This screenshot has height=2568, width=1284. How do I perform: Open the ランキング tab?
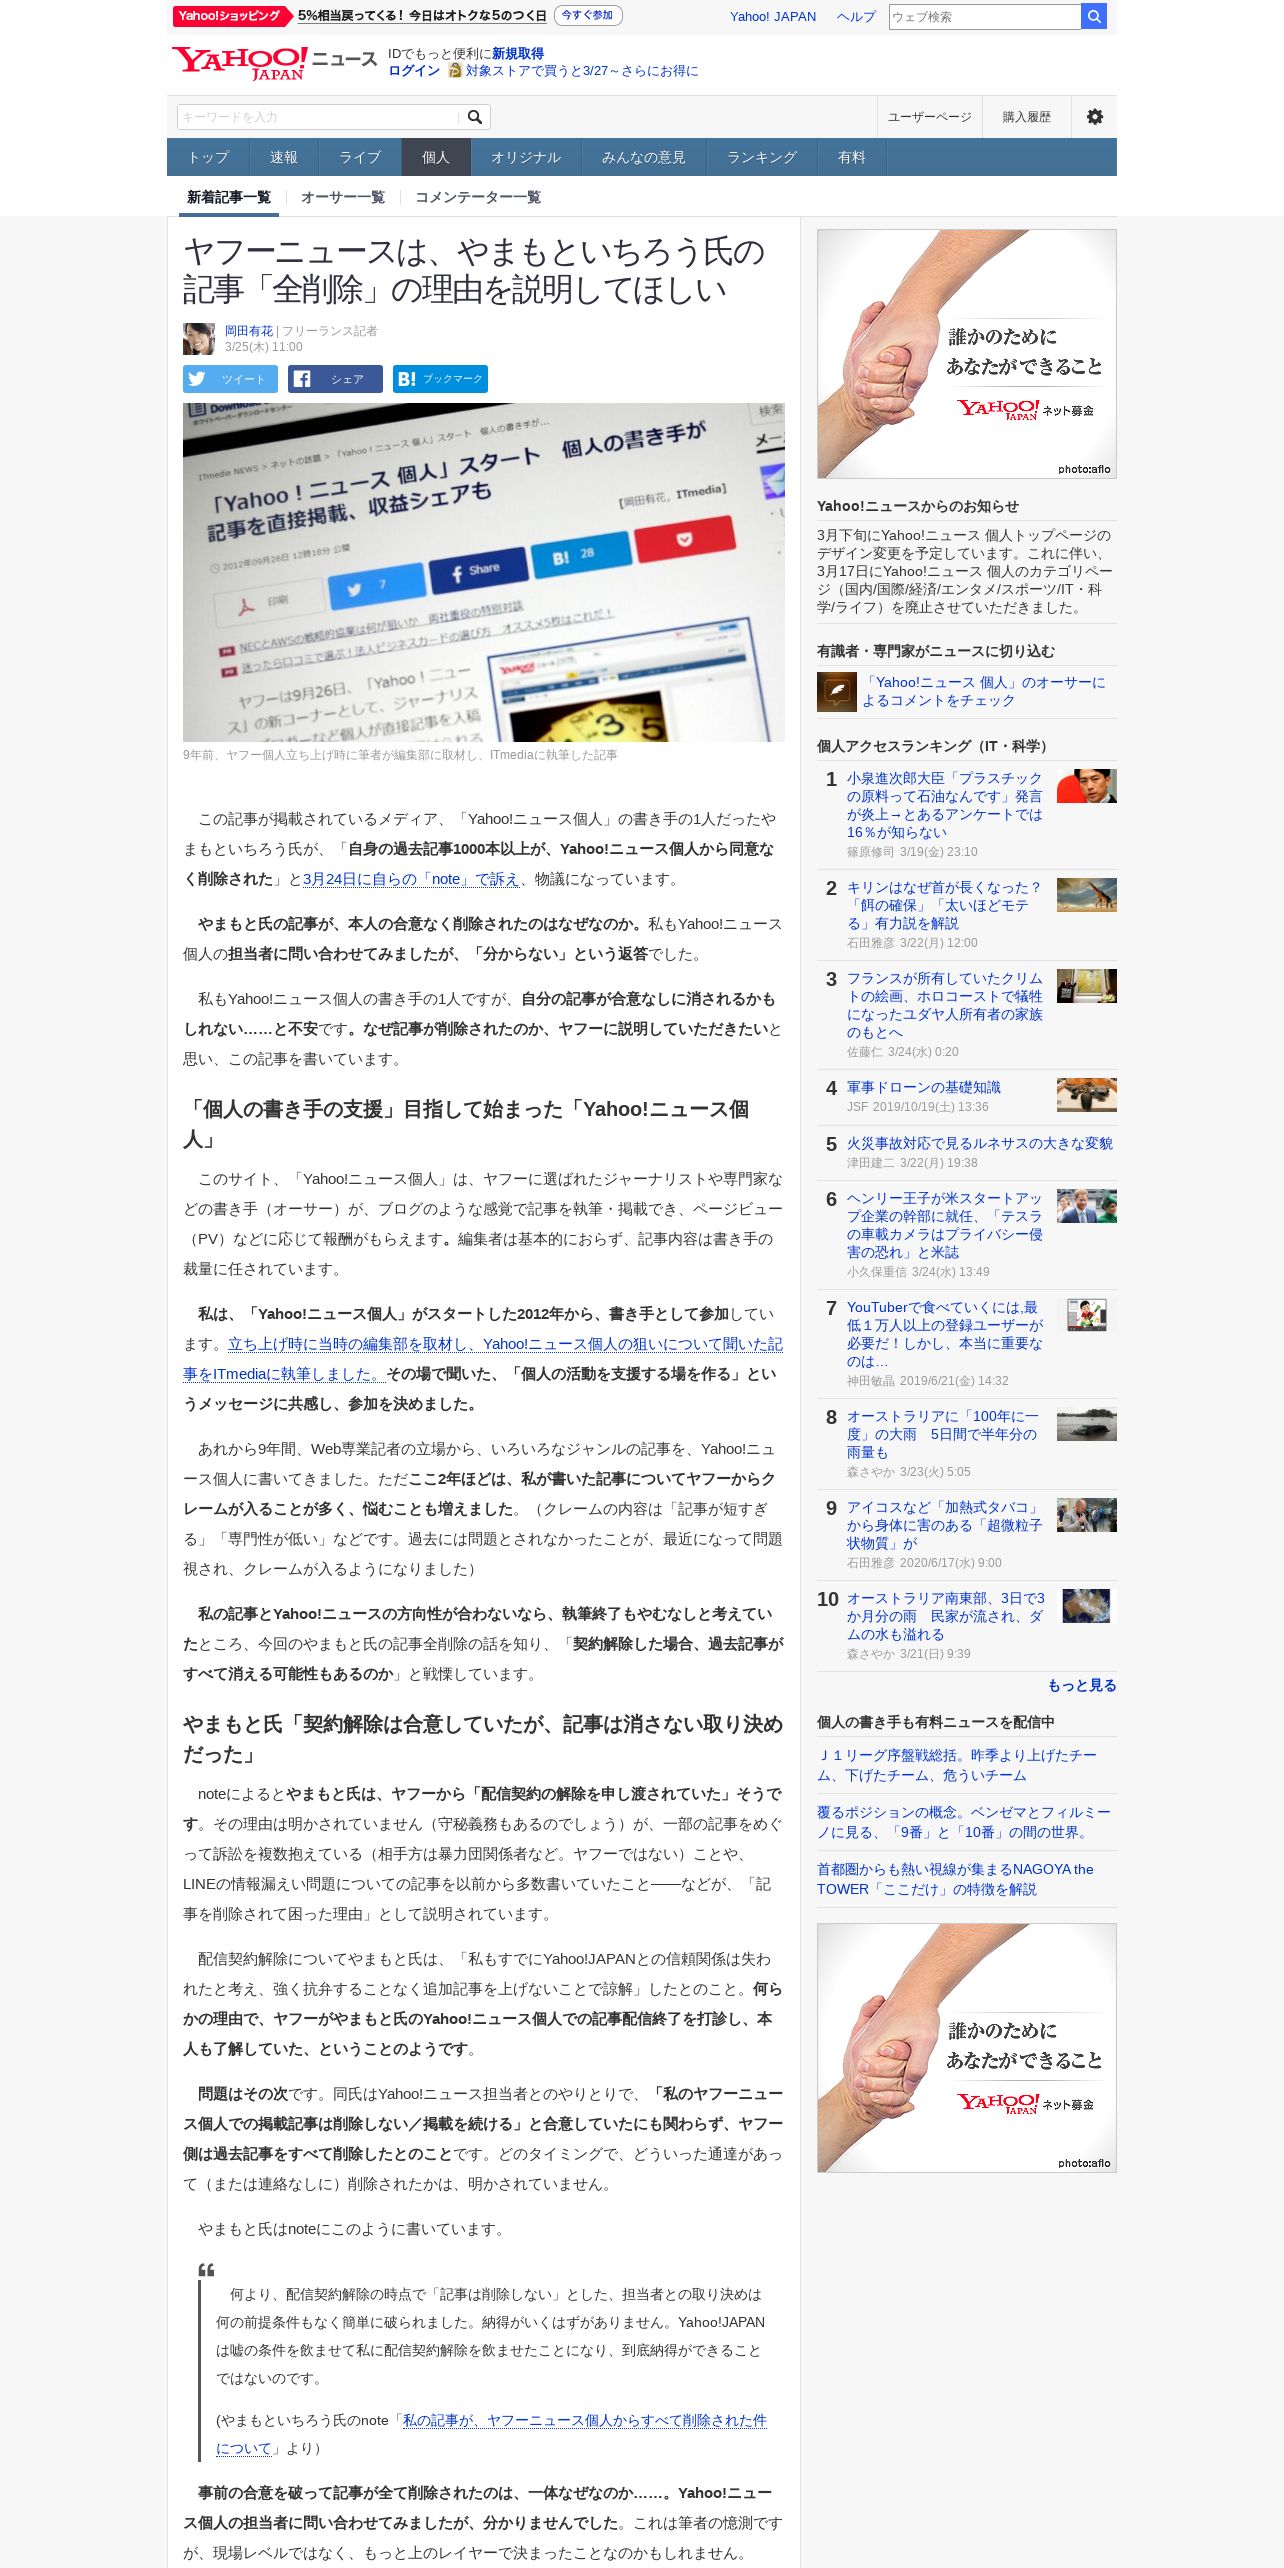(x=761, y=157)
